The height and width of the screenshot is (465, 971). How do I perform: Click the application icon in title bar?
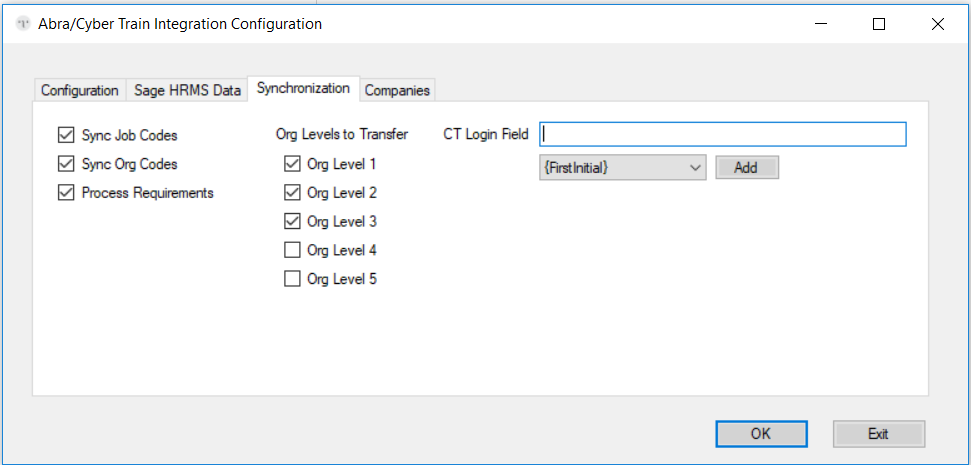pyautogui.click(x=23, y=24)
